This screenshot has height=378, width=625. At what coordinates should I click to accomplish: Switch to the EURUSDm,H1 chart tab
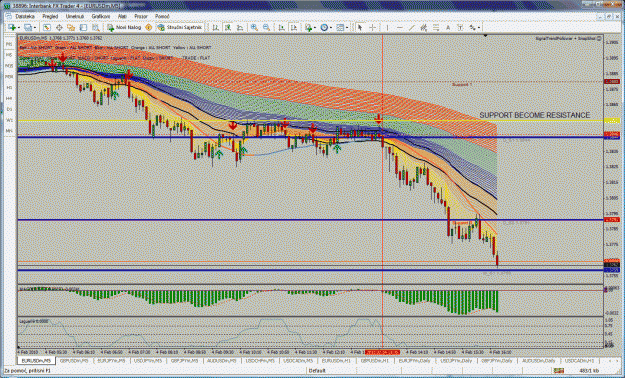336,360
